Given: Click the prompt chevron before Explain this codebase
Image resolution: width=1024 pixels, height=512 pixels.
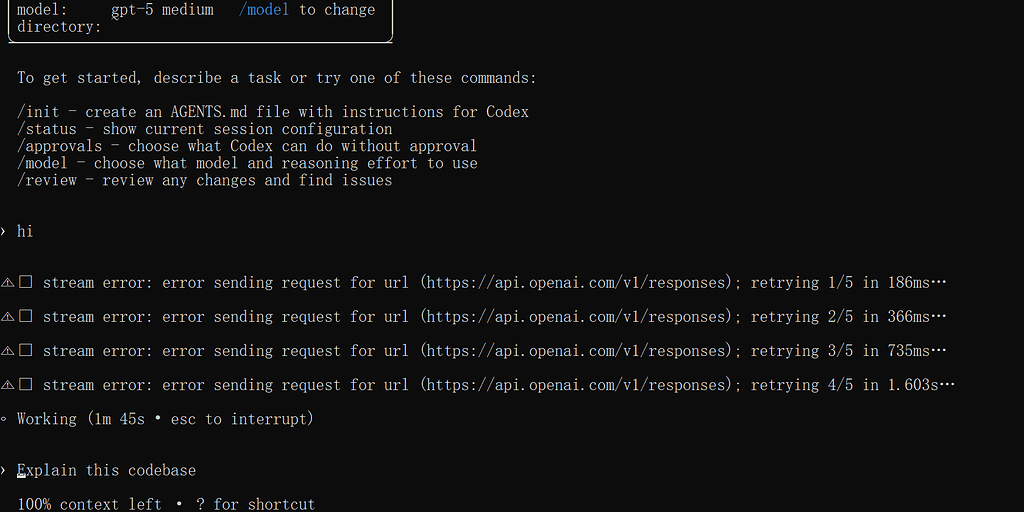Looking at the screenshot, I should point(4,470).
